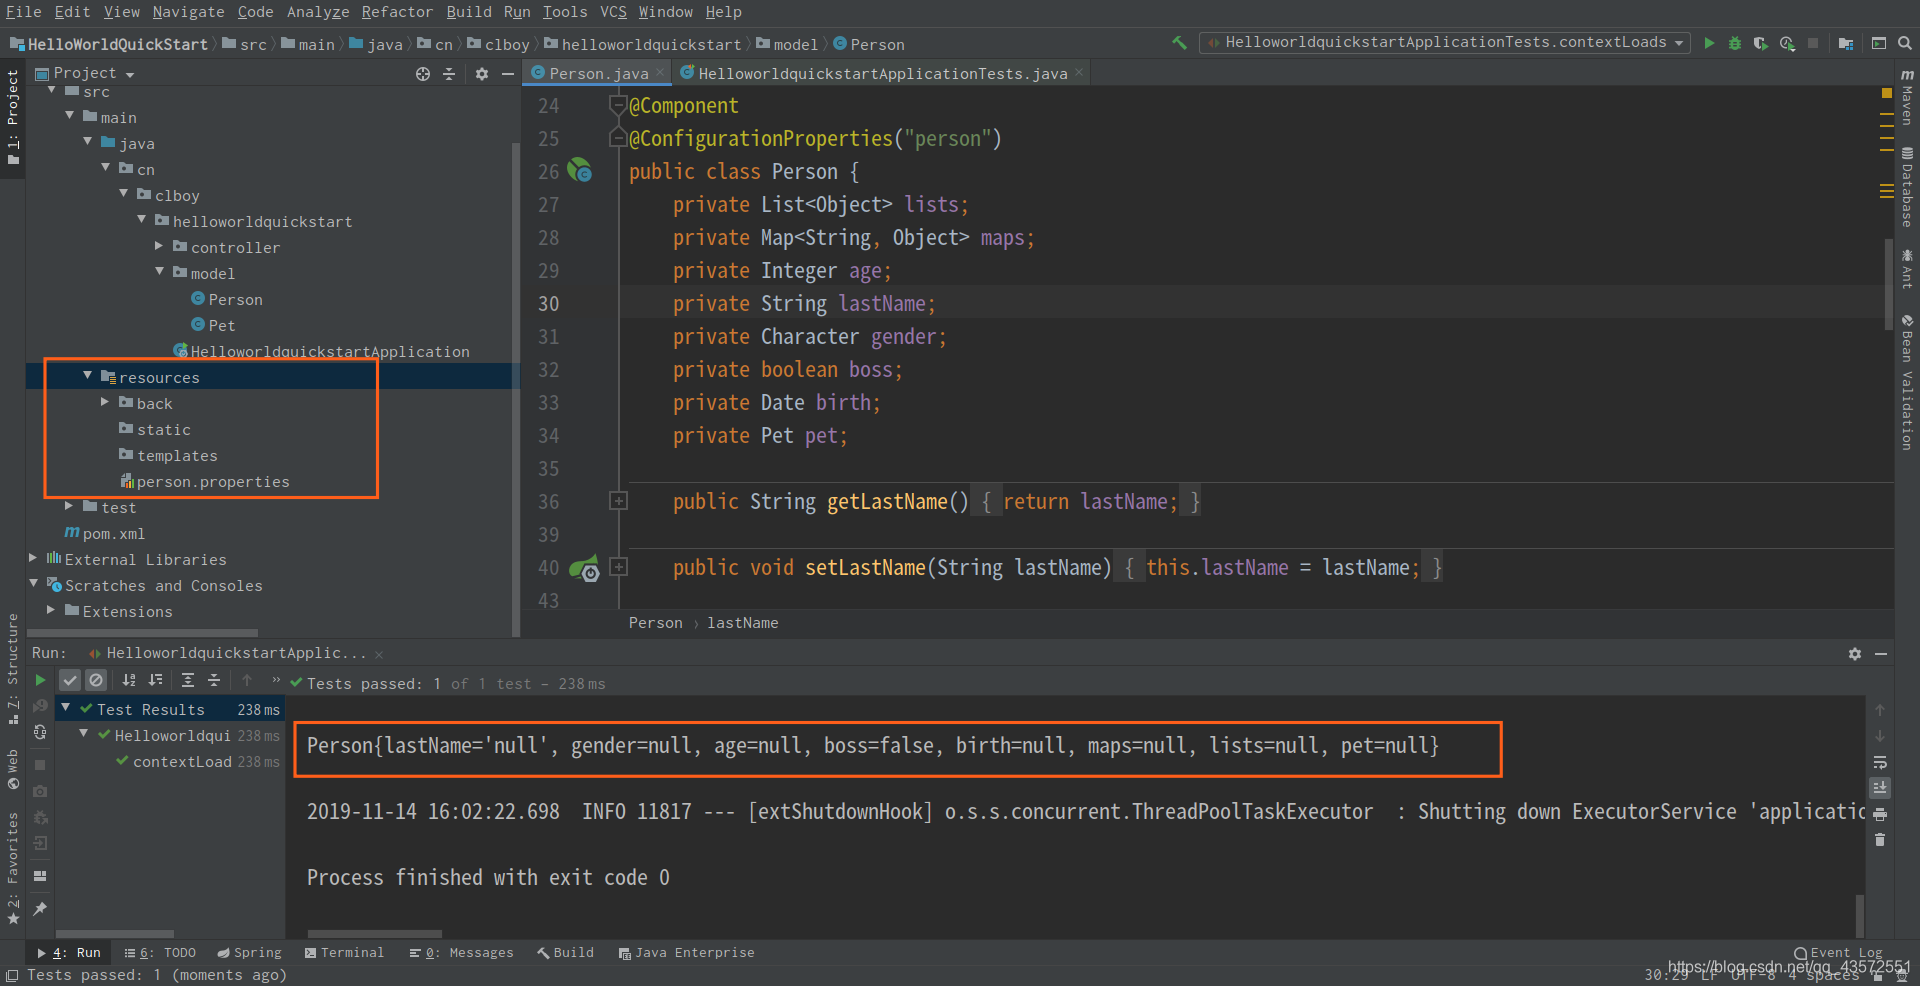
Task: Open the Event Log
Action: click(1838, 953)
